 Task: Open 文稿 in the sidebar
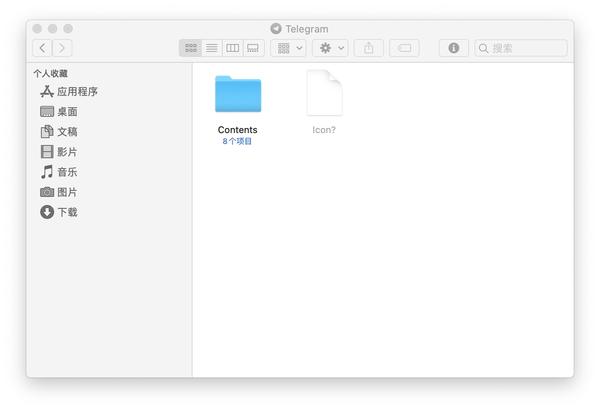(59, 132)
